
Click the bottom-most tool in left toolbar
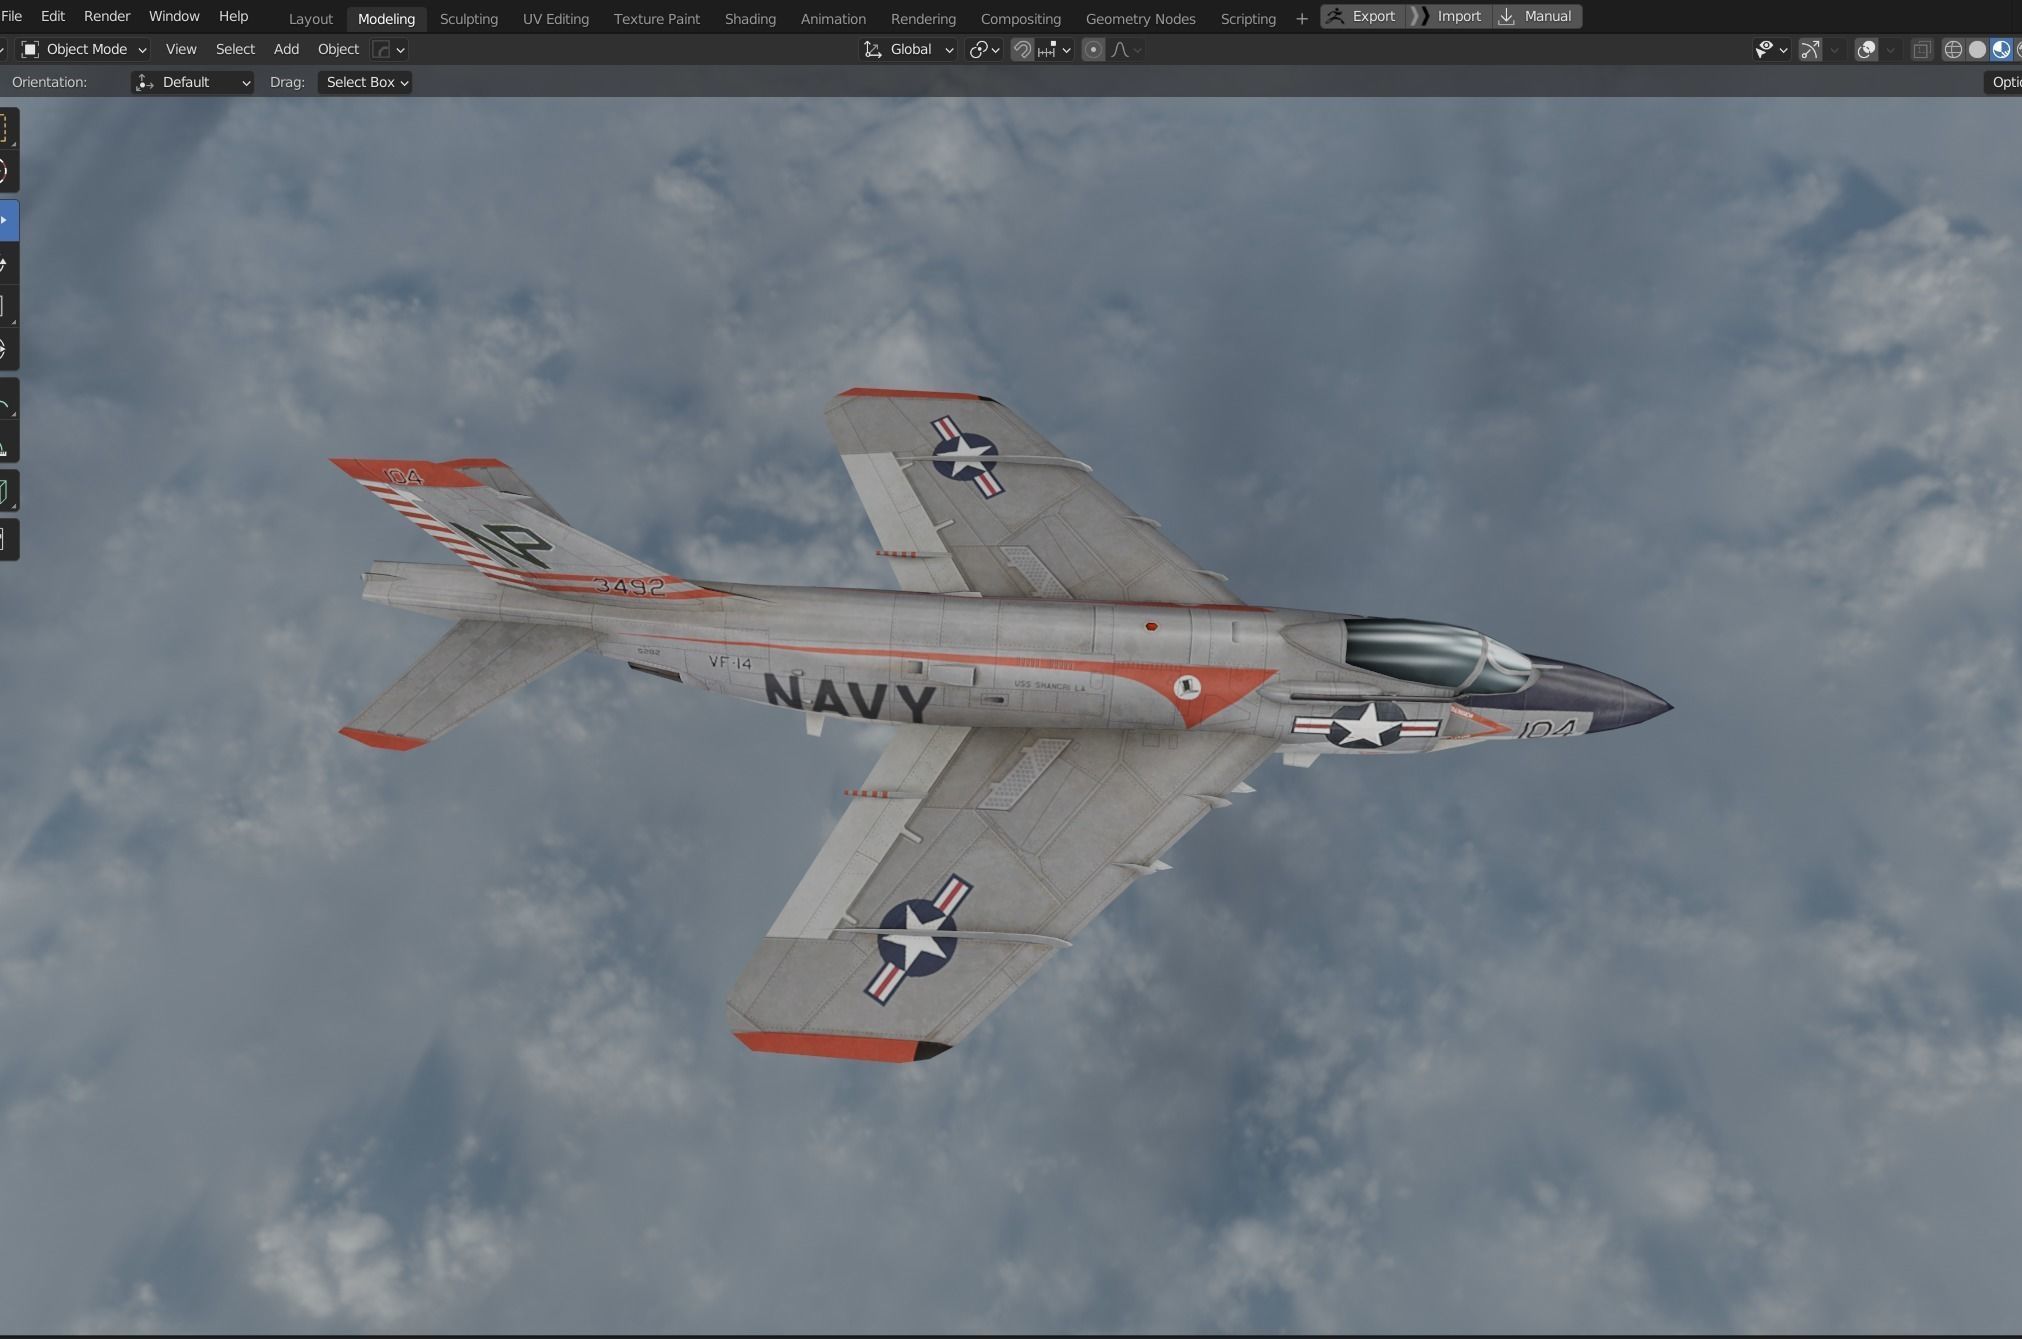coord(7,540)
